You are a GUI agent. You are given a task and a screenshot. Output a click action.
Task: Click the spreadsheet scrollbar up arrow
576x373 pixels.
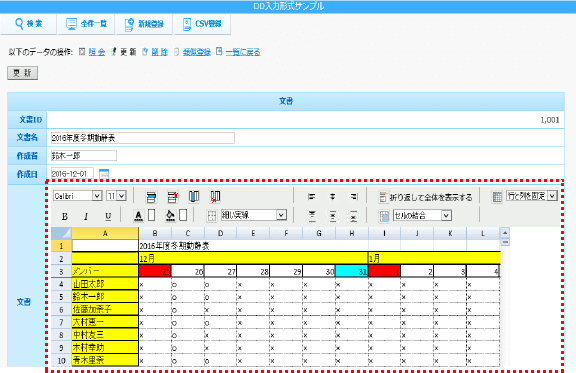505,233
